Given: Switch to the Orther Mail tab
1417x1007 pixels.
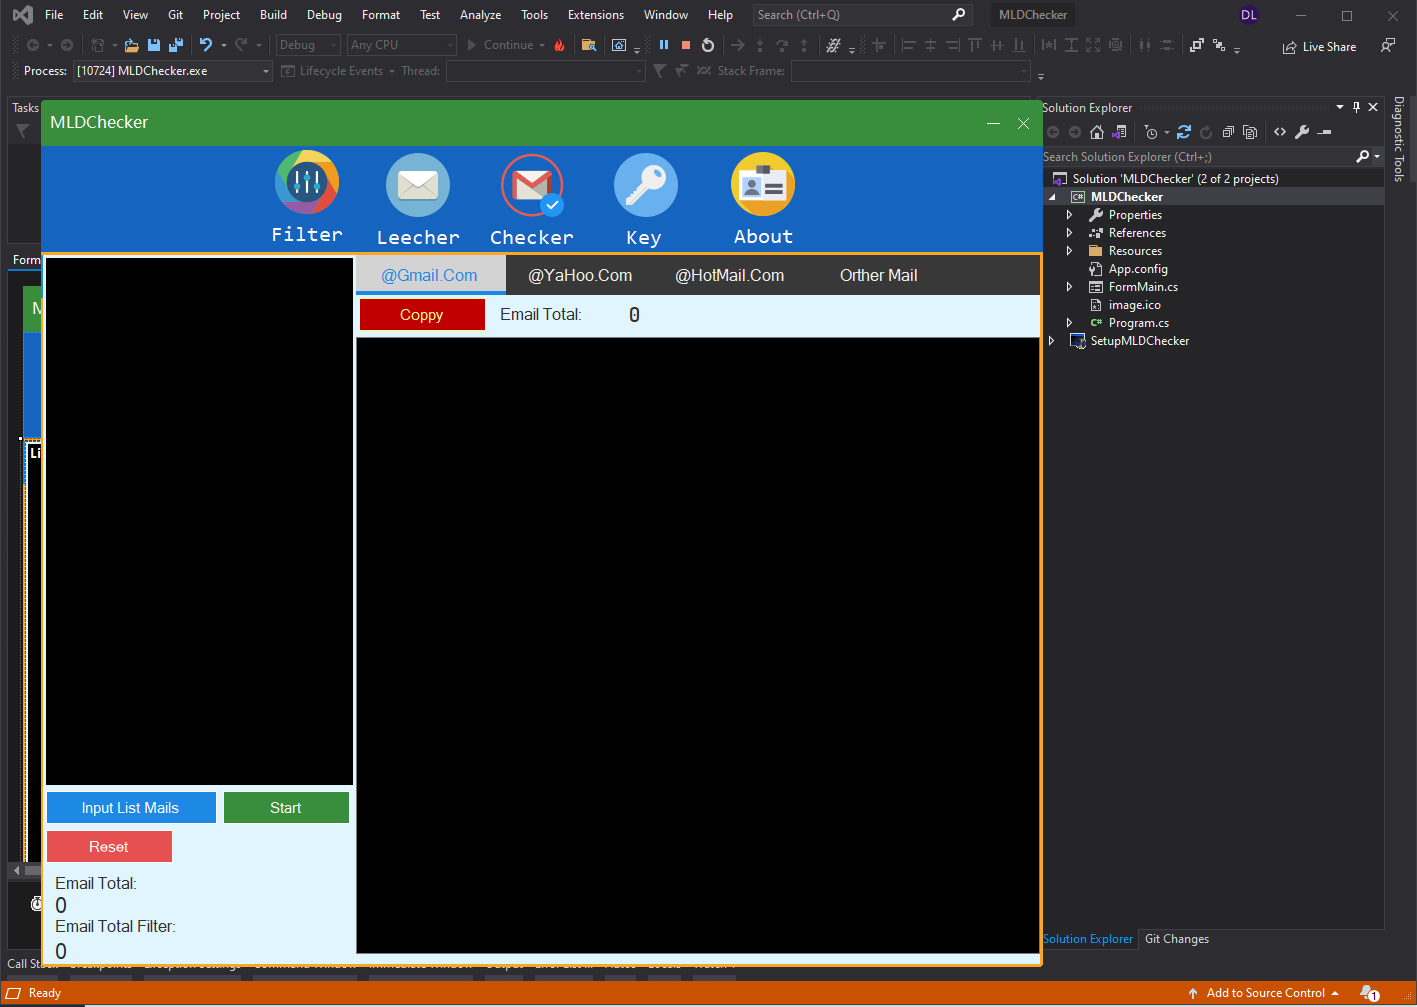Looking at the screenshot, I should 878,275.
